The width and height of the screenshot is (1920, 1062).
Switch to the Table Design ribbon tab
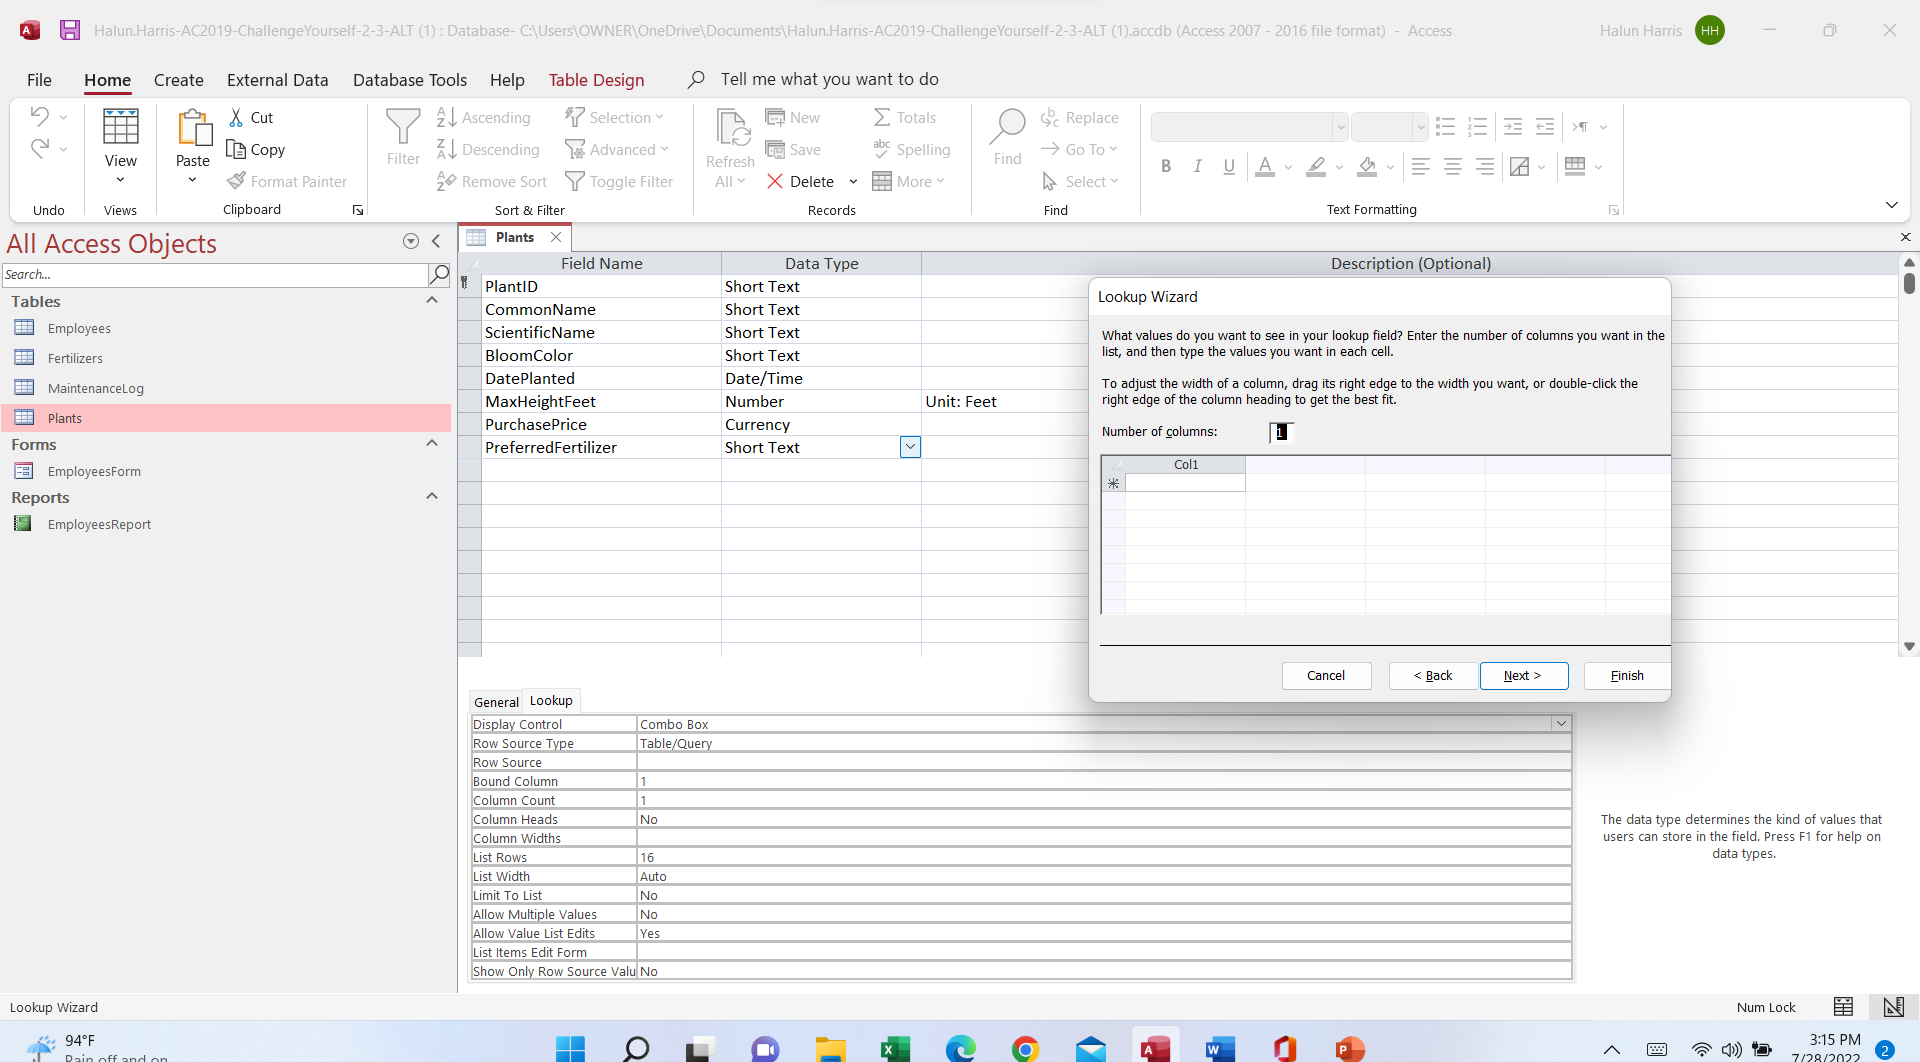[x=596, y=79]
